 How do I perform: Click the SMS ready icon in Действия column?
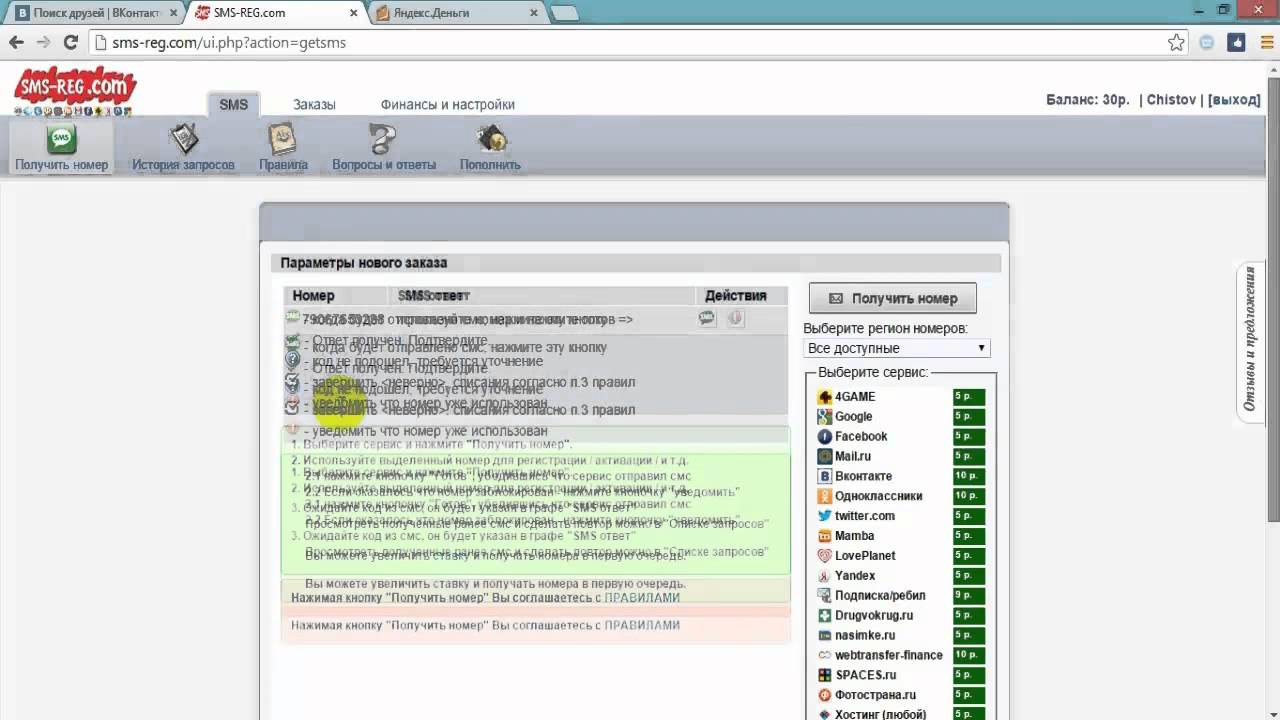[x=707, y=318]
